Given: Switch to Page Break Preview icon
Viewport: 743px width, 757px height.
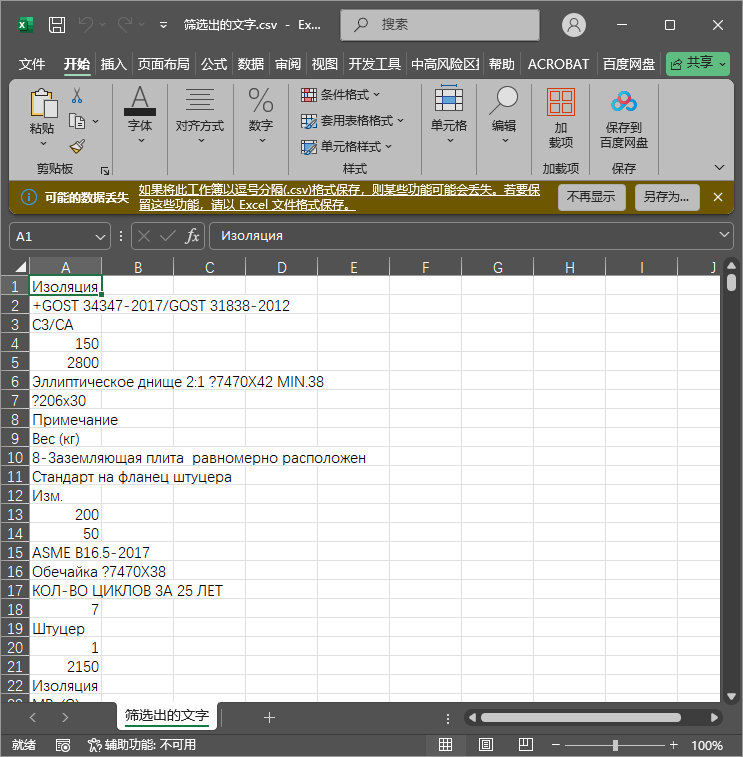Looking at the screenshot, I should (526, 744).
